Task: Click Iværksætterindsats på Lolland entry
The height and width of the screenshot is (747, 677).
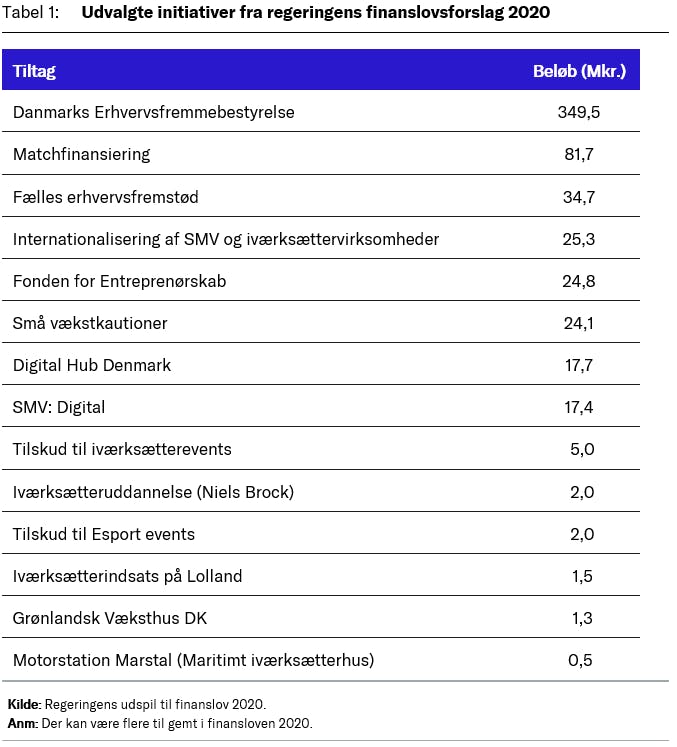Action: tap(127, 576)
